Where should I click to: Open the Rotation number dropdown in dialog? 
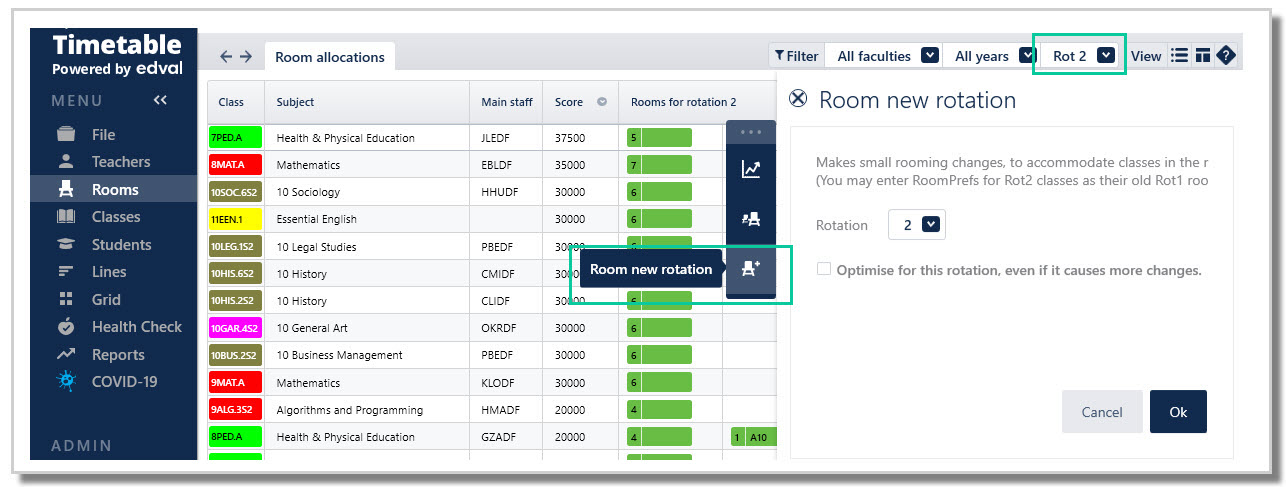(x=917, y=225)
